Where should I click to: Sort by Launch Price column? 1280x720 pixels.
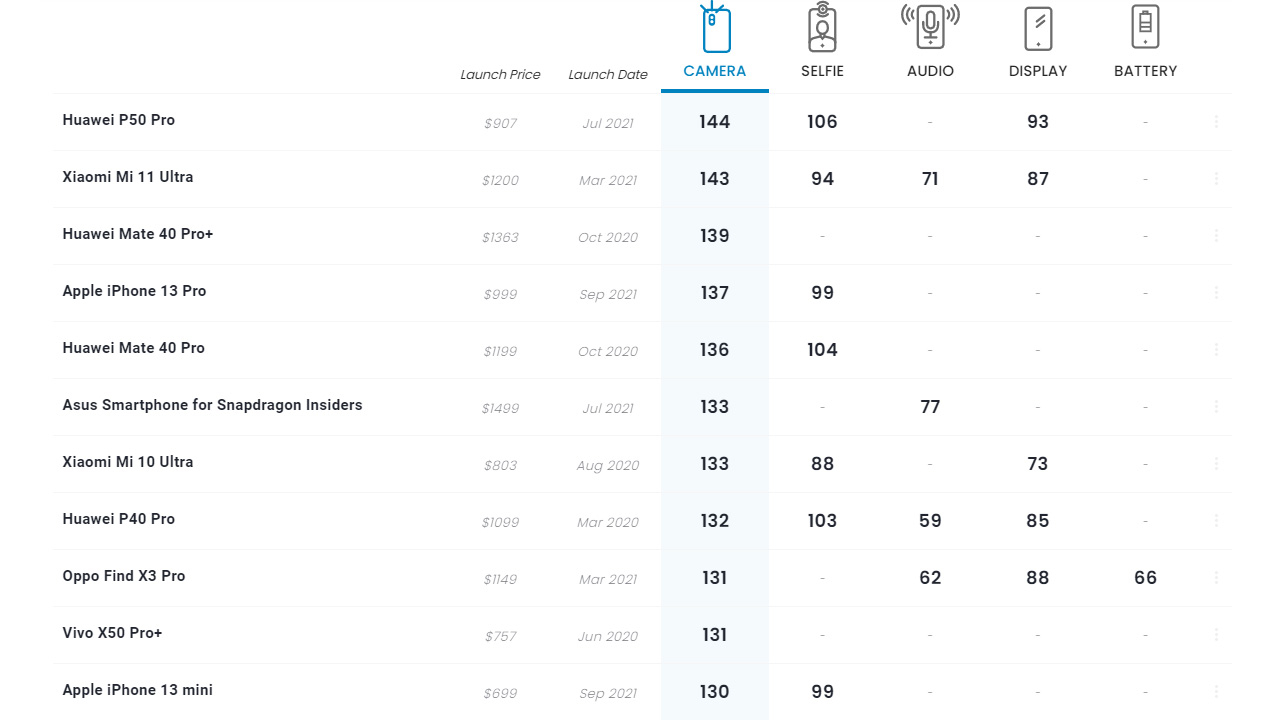500,75
